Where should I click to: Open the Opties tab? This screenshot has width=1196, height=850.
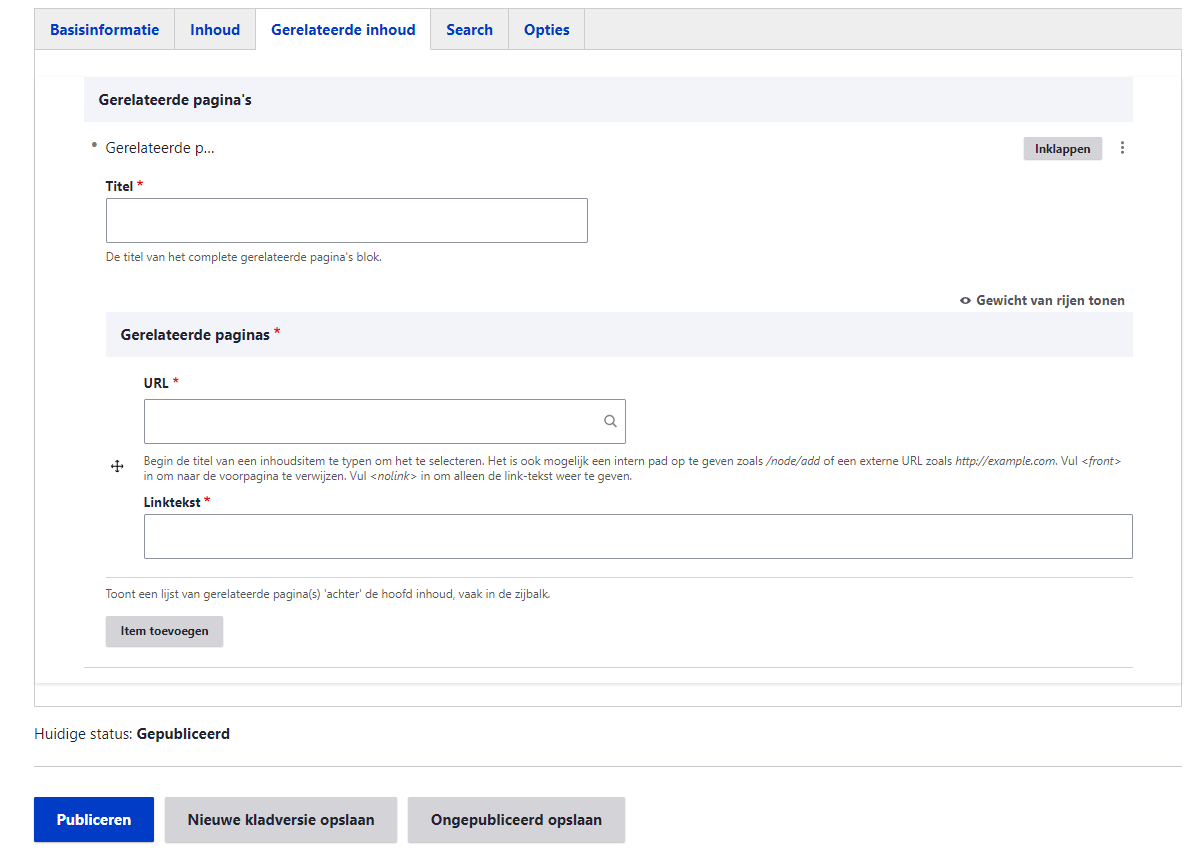547,30
